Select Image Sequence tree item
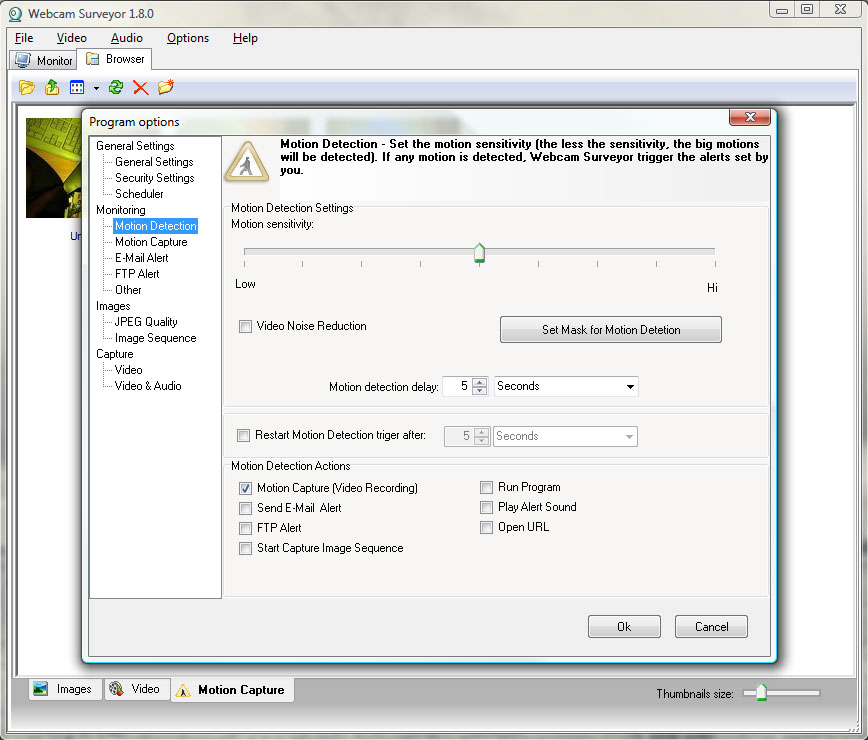Viewport: 868px width, 740px height. coord(156,339)
